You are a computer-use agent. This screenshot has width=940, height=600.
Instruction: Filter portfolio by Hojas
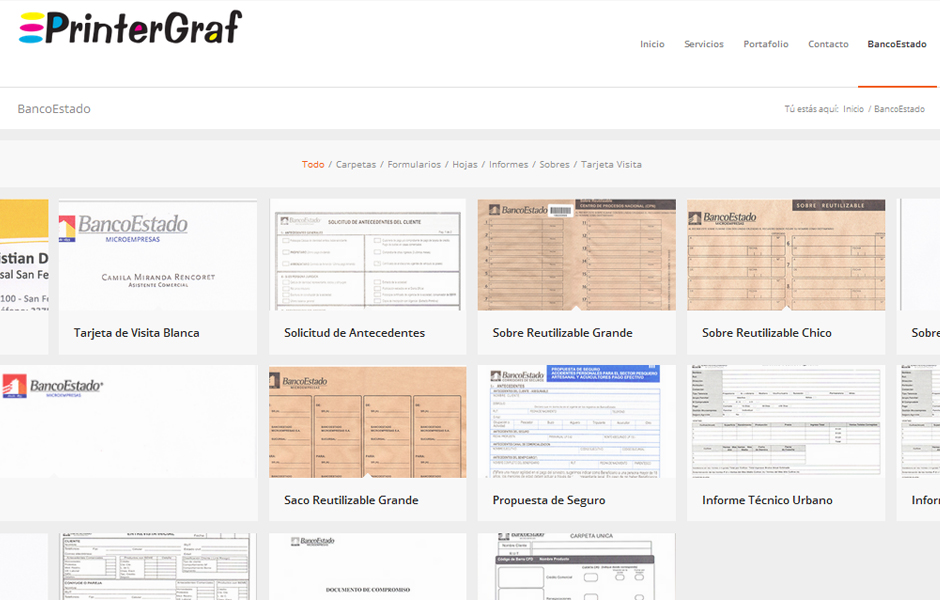(465, 164)
